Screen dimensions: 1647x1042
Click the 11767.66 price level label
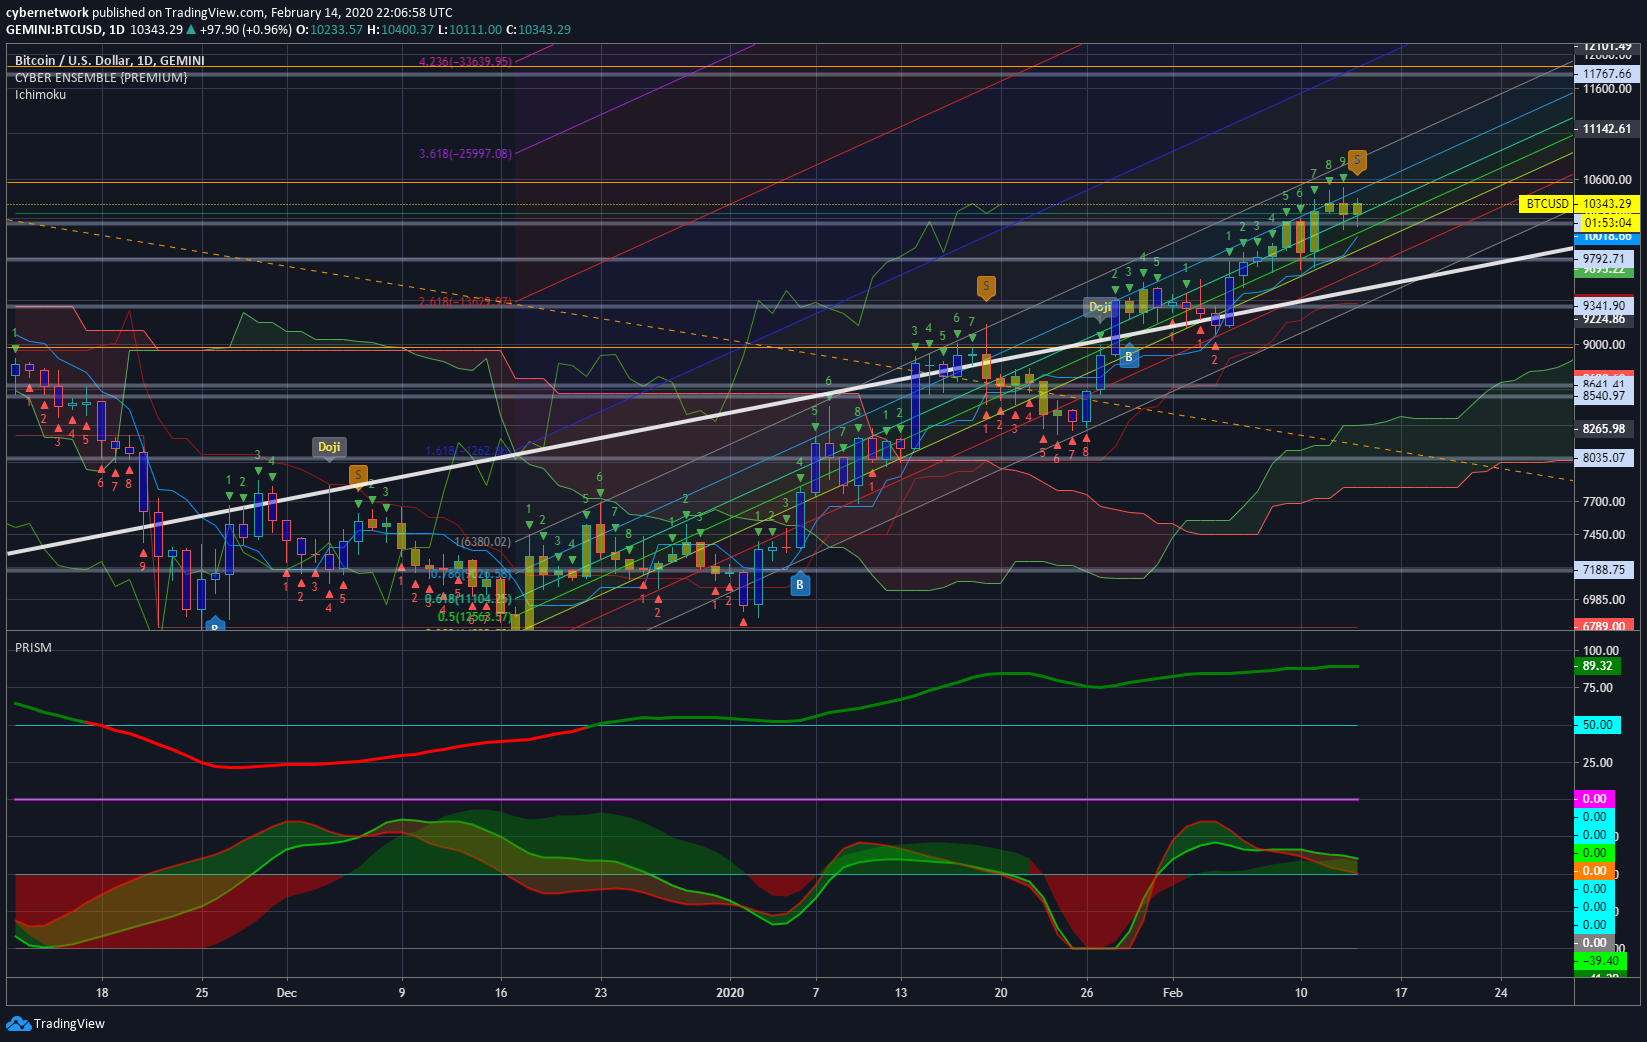[x=1607, y=74]
